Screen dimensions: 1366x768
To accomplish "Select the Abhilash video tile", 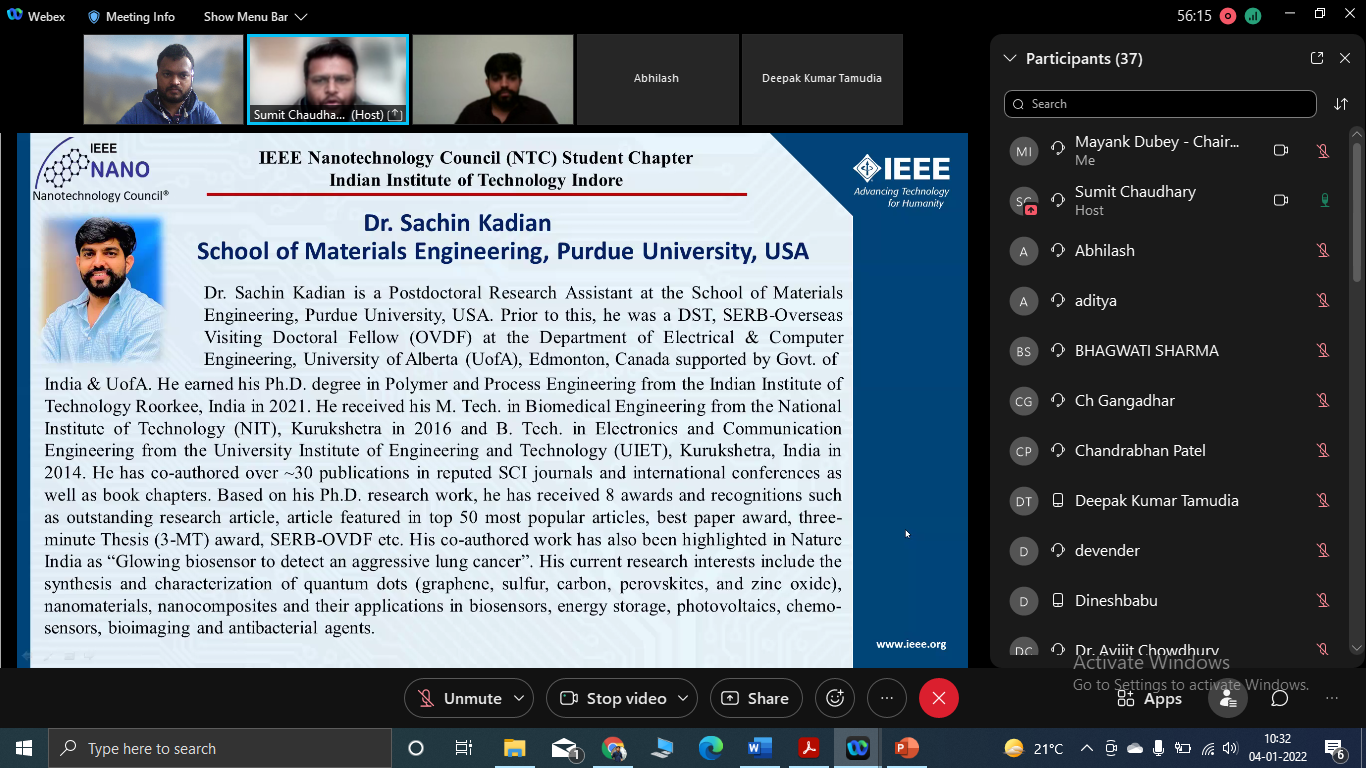I will click(657, 79).
